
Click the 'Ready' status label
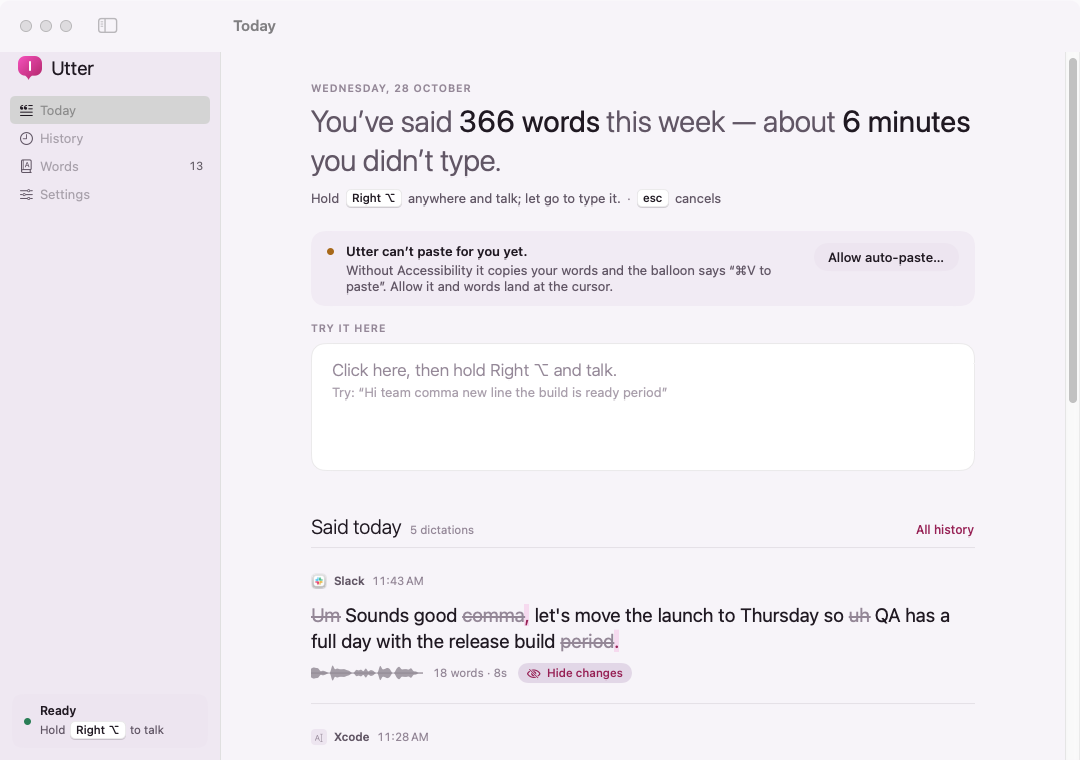pyautogui.click(x=58, y=710)
